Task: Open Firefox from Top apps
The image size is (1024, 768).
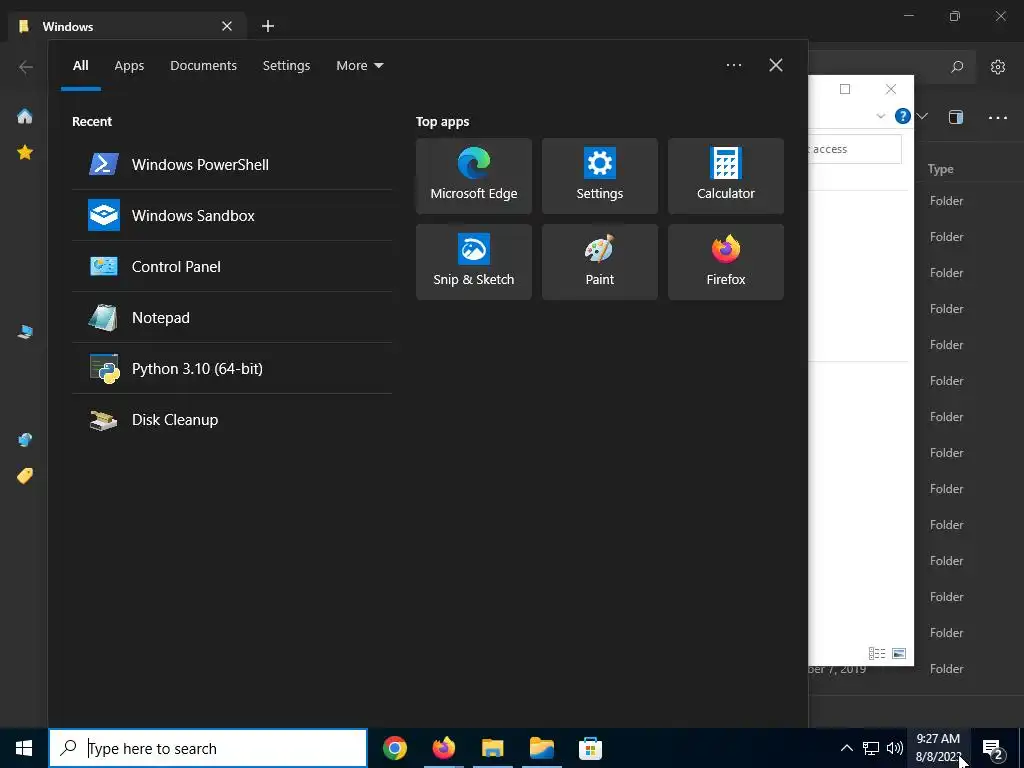Action: point(726,262)
